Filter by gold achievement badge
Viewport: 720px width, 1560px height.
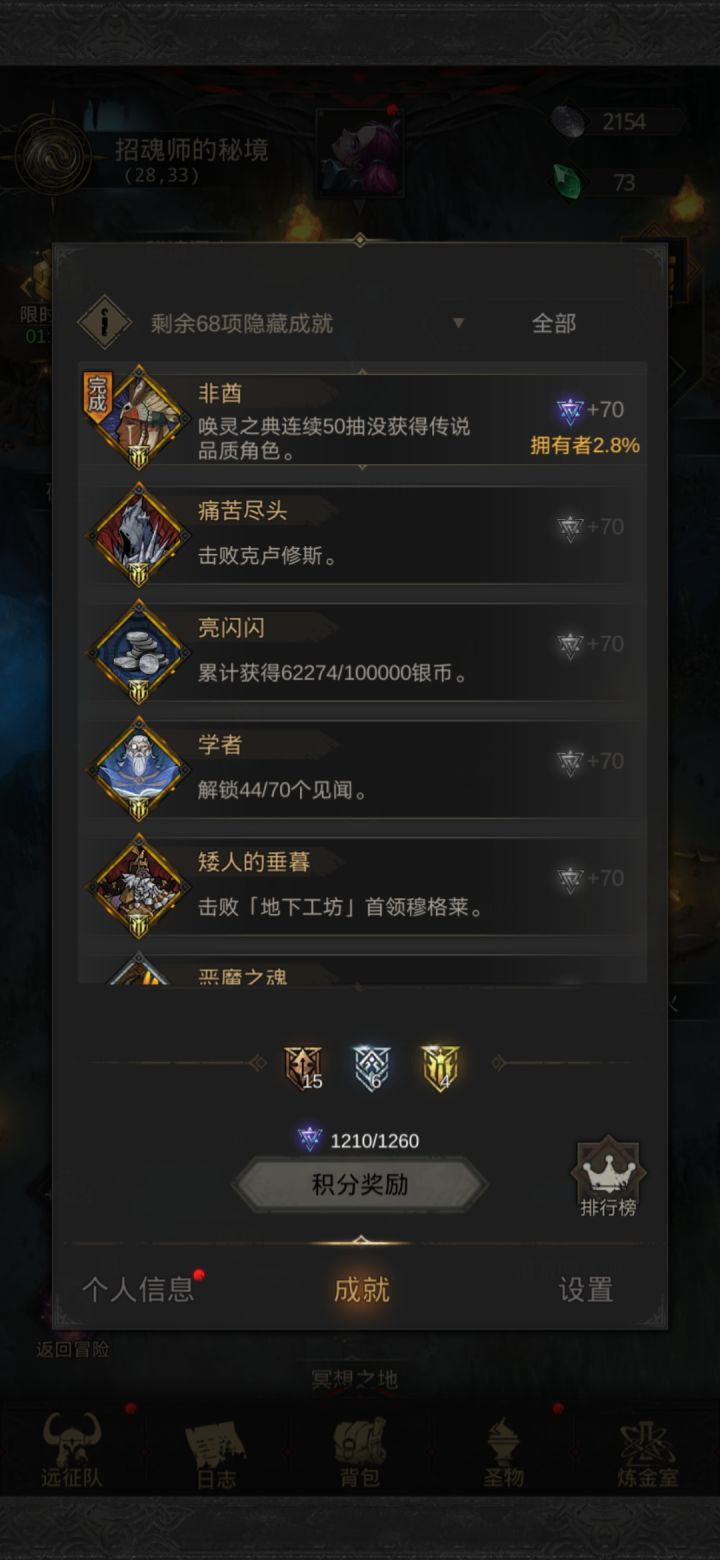(440, 1068)
